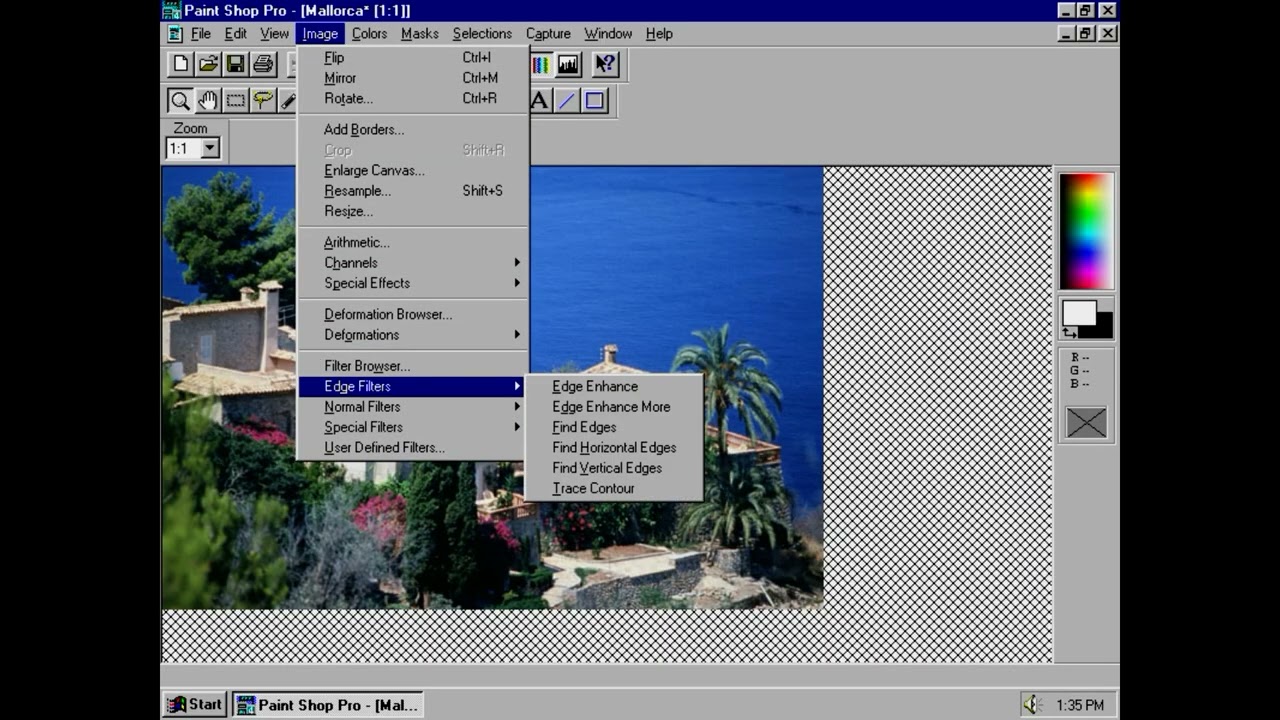Click the black background color swatch
The image size is (1280, 720).
[1104, 327]
